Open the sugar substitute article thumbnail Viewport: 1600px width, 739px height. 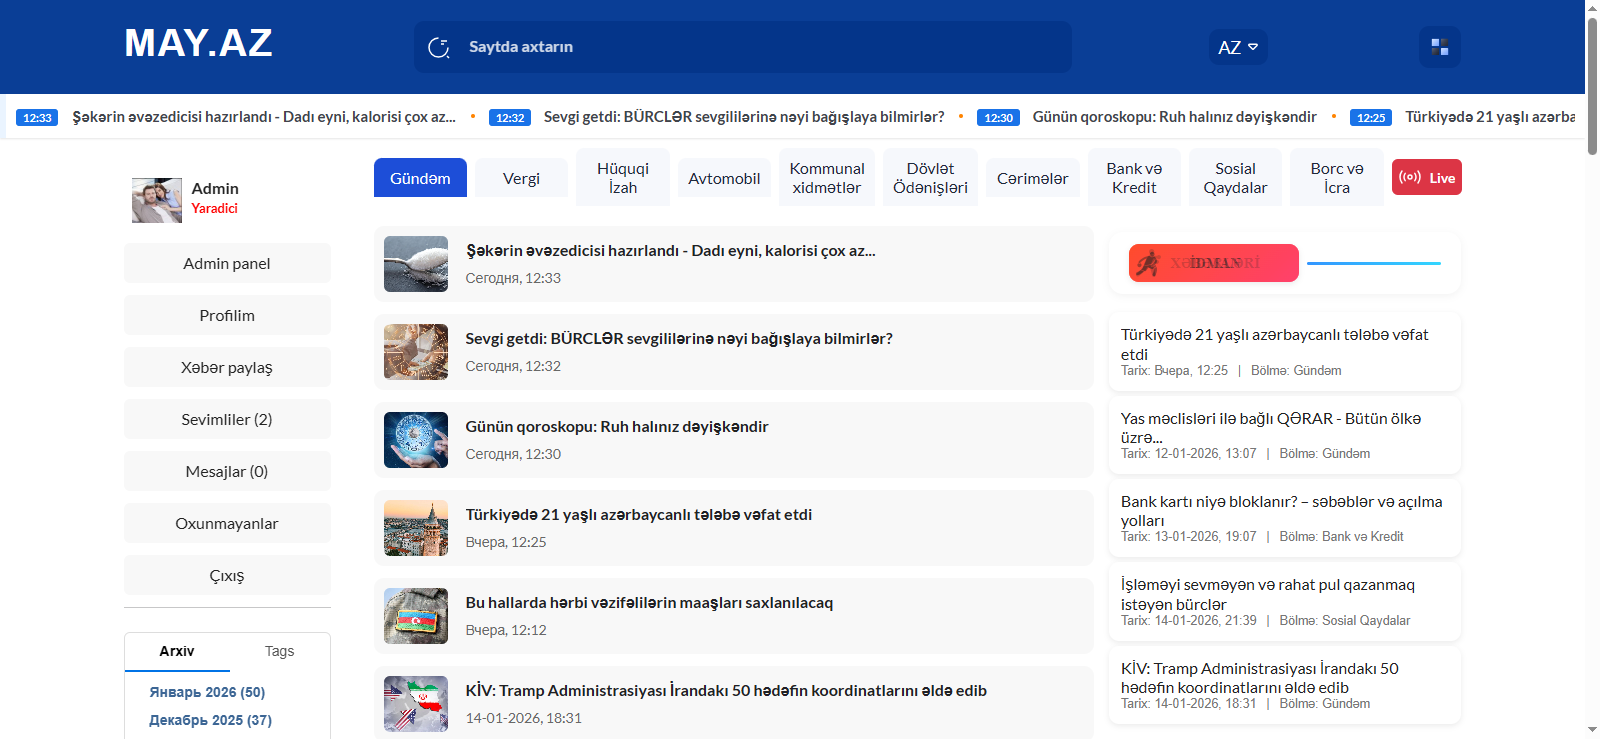click(416, 264)
